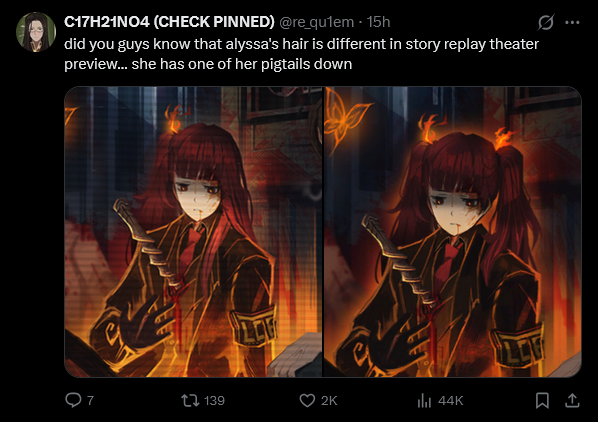Click the reply count 7
Screen dimensions: 598x422
(x=90, y=400)
